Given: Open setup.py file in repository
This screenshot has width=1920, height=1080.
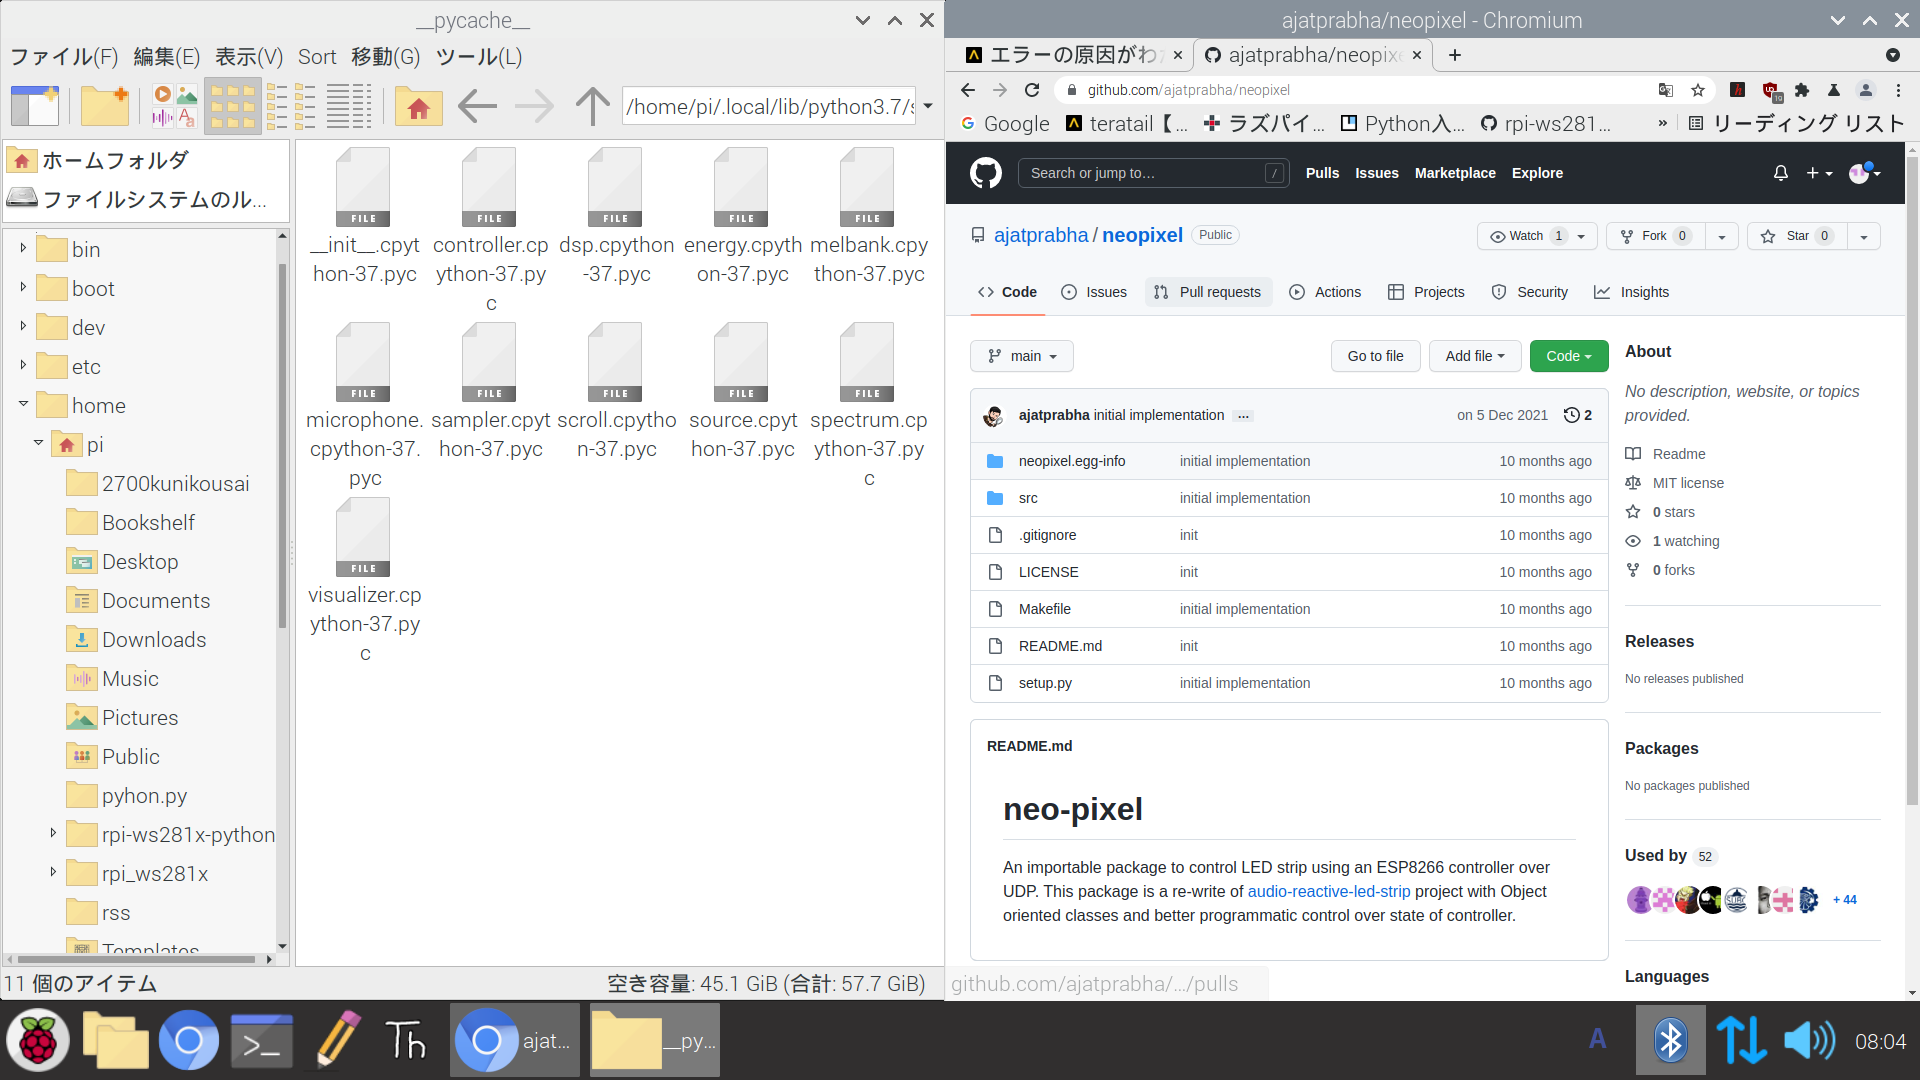Looking at the screenshot, I should [1045, 683].
